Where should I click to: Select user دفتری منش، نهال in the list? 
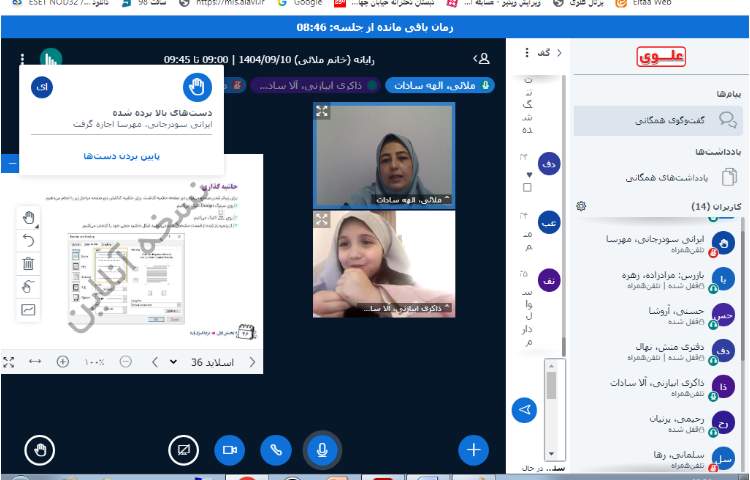click(x=660, y=351)
